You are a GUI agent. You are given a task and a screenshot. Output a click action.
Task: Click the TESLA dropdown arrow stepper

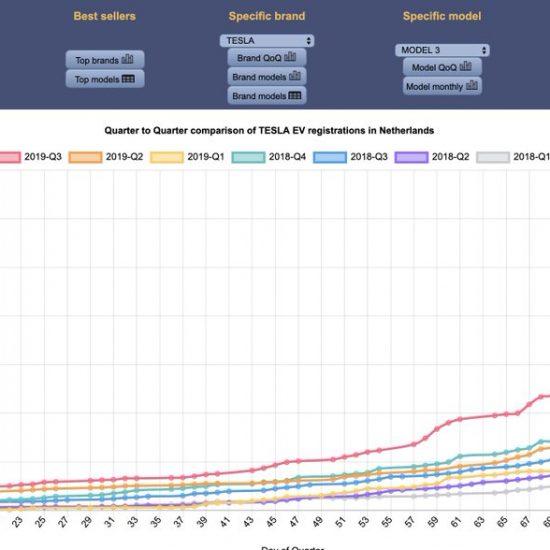tap(309, 41)
